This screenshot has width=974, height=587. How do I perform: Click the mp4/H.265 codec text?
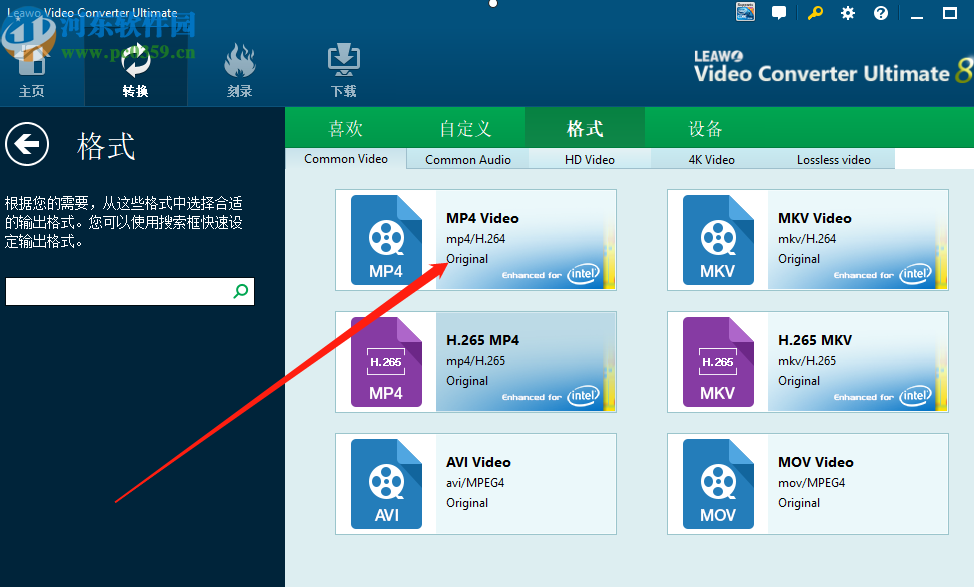point(475,361)
